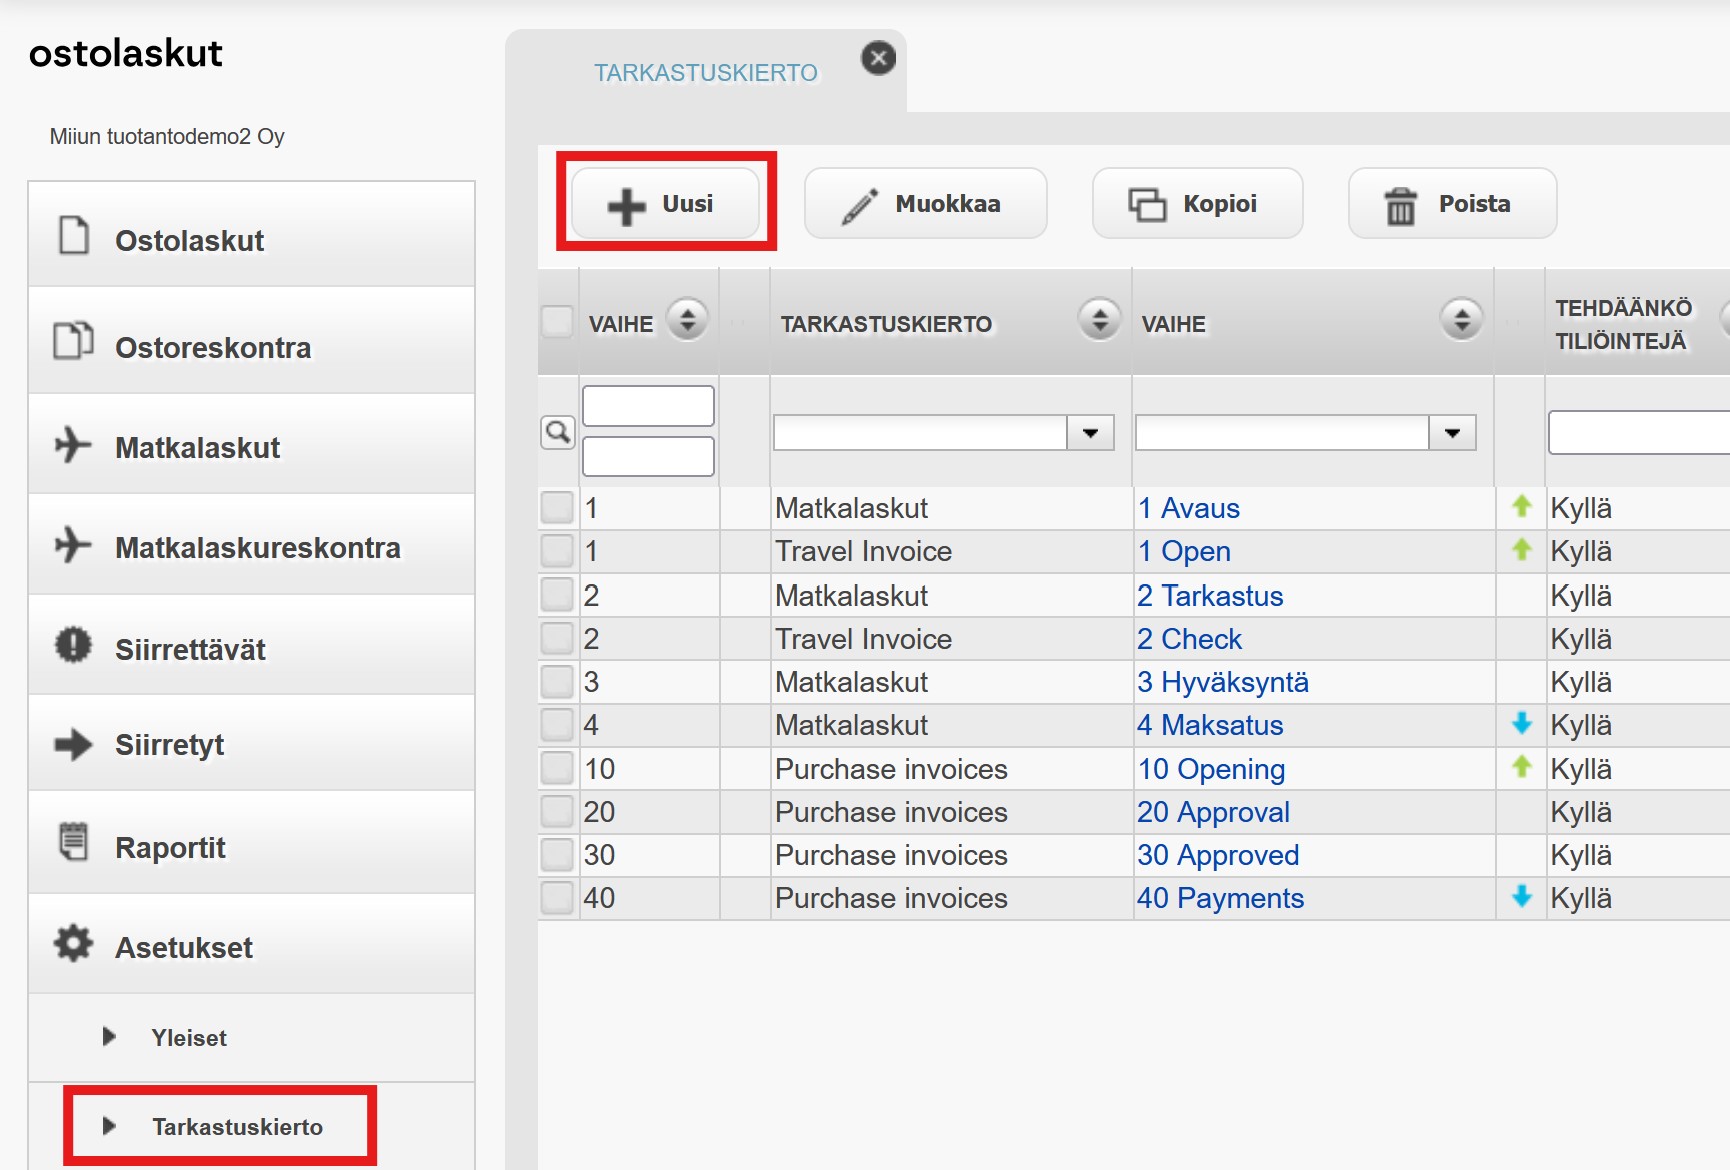Close the TARKASTUSKIERTO tab with X icon
The height and width of the screenshot is (1170, 1730).
[879, 58]
